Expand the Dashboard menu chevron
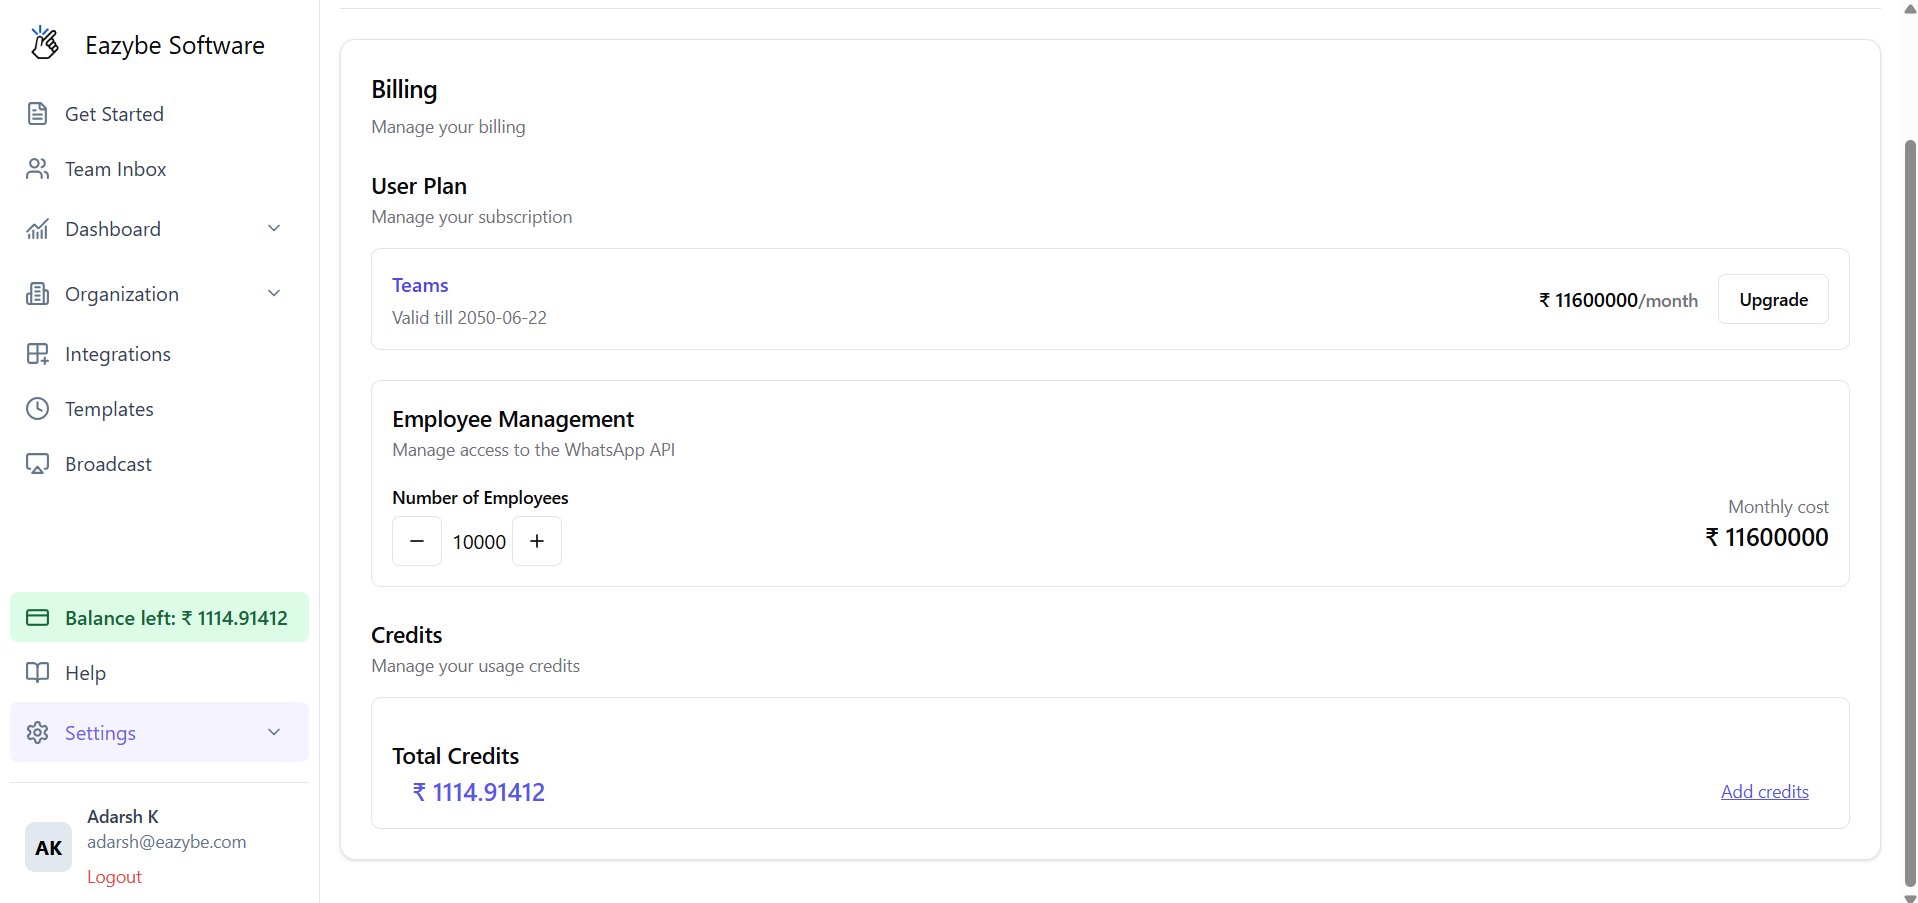 point(274,229)
